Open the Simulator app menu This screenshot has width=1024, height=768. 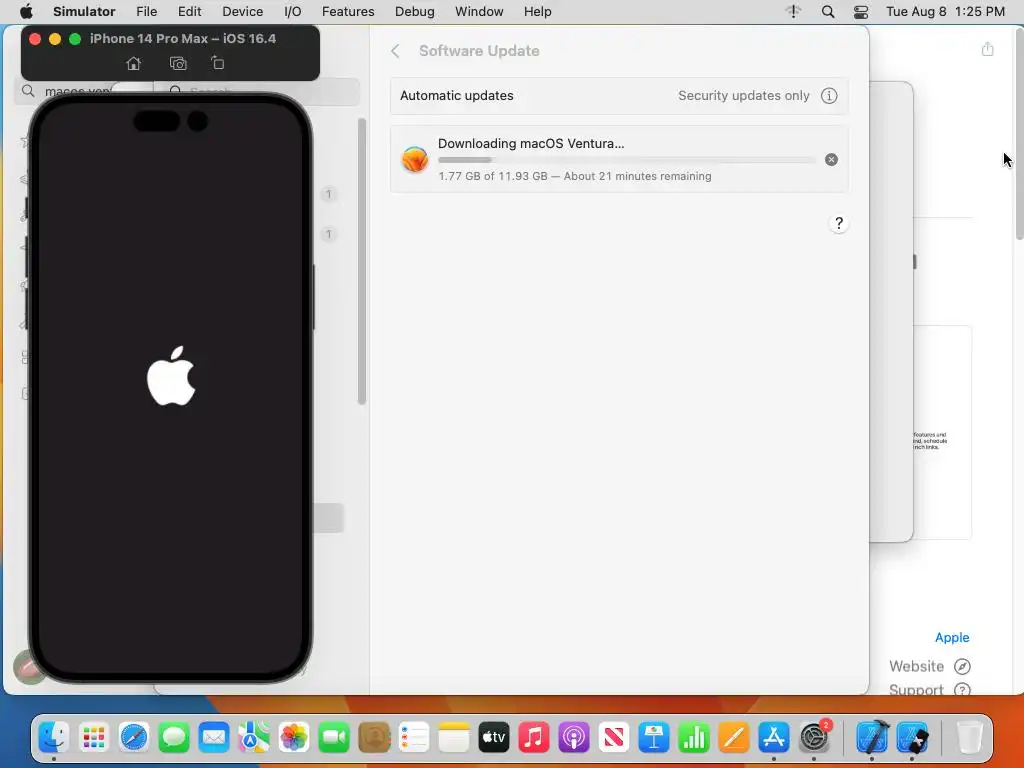84,11
